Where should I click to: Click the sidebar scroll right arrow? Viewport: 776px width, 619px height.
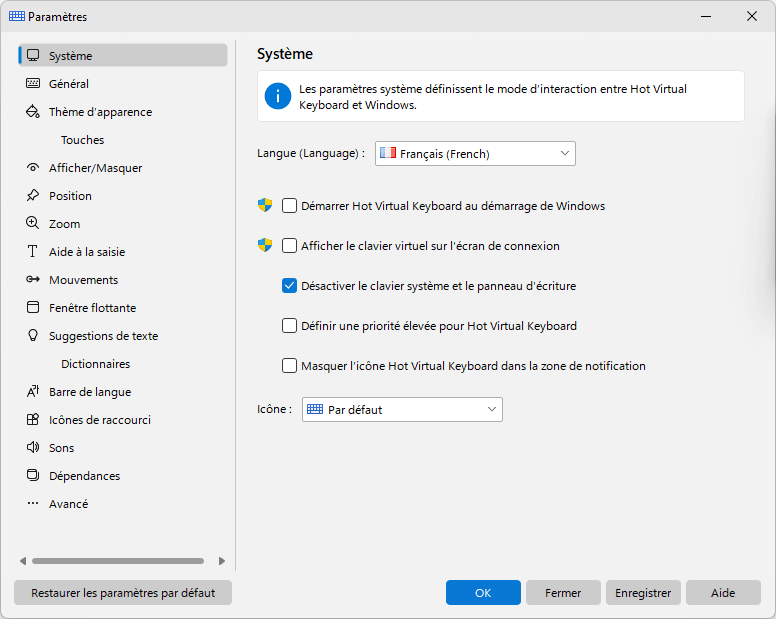coord(222,561)
